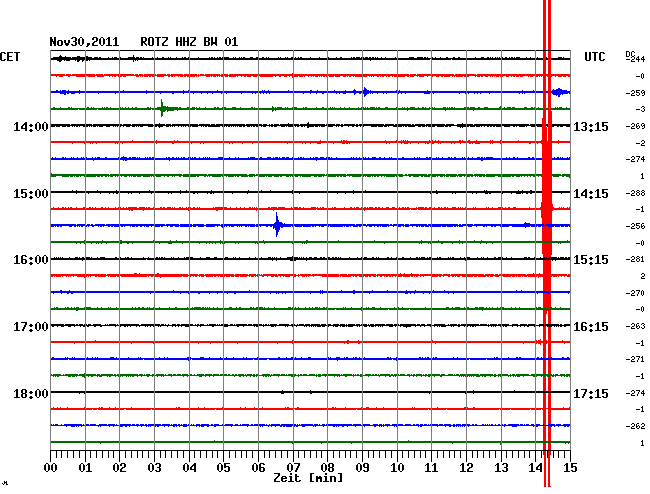The image size is (650, 494).
Task: Click the DC offset value -271
Action: (635, 359)
